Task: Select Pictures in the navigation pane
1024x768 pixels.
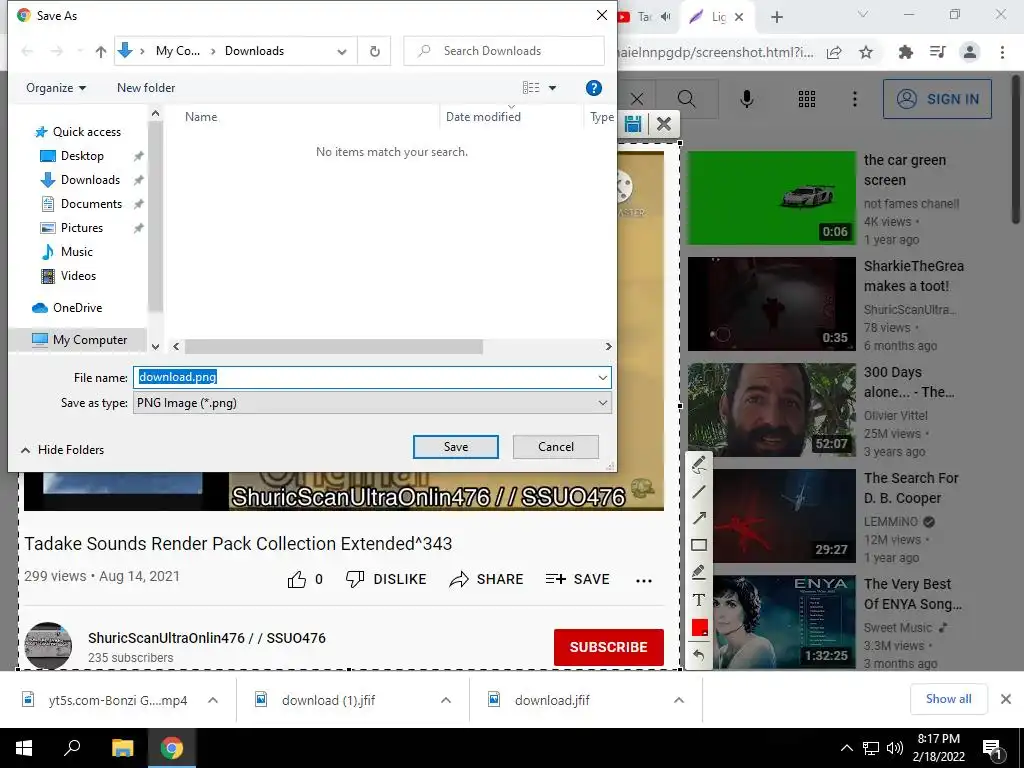Action: pyautogui.click(x=72, y=228)
